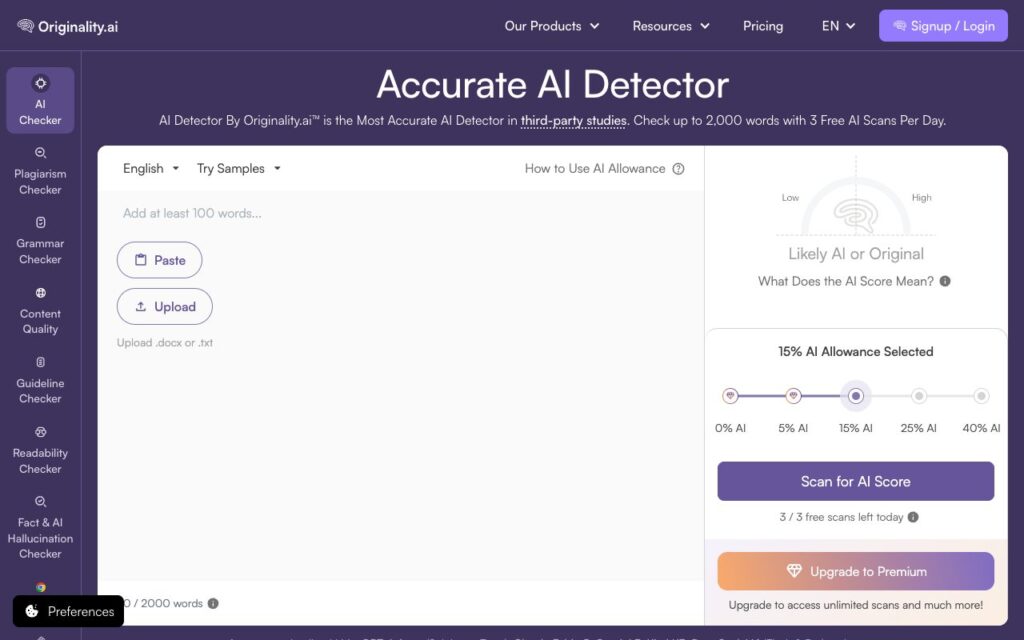Open the Grammar Checker sidebar tool
1024x640 pixels.
click(x=40, y=241)
